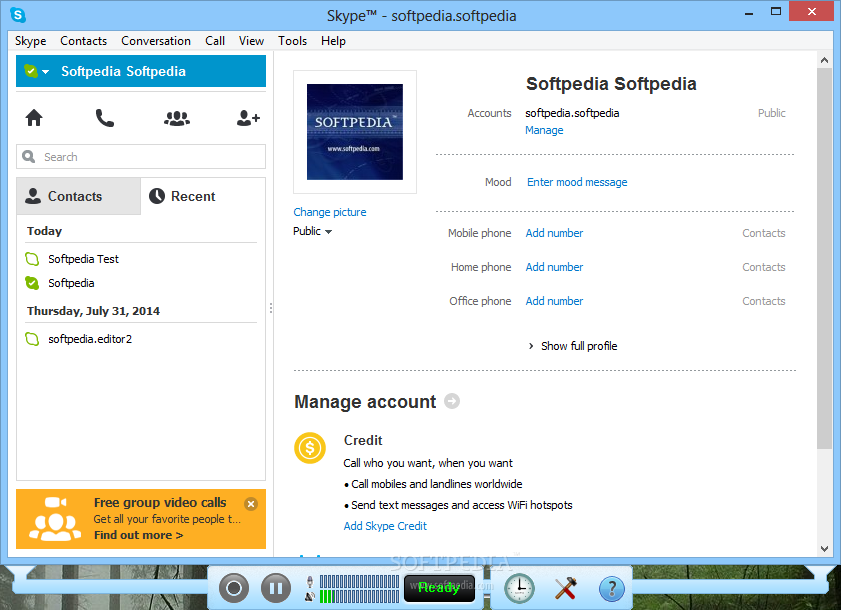Click the Manage accounts link

544,130
